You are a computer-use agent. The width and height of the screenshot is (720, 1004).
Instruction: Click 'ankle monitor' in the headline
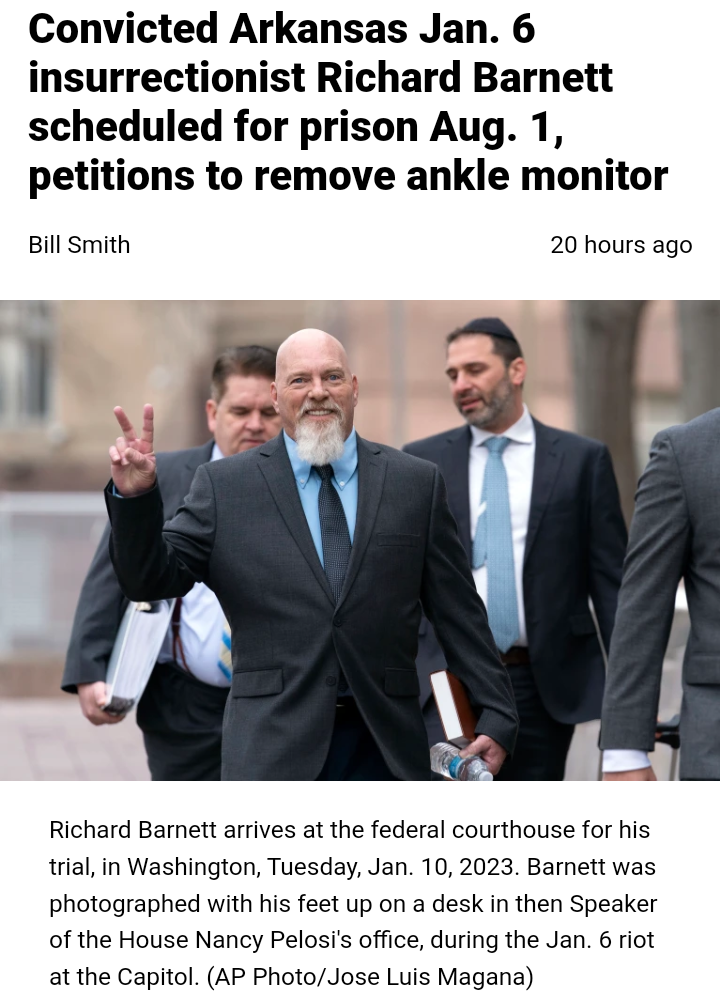tap(537, 175)
